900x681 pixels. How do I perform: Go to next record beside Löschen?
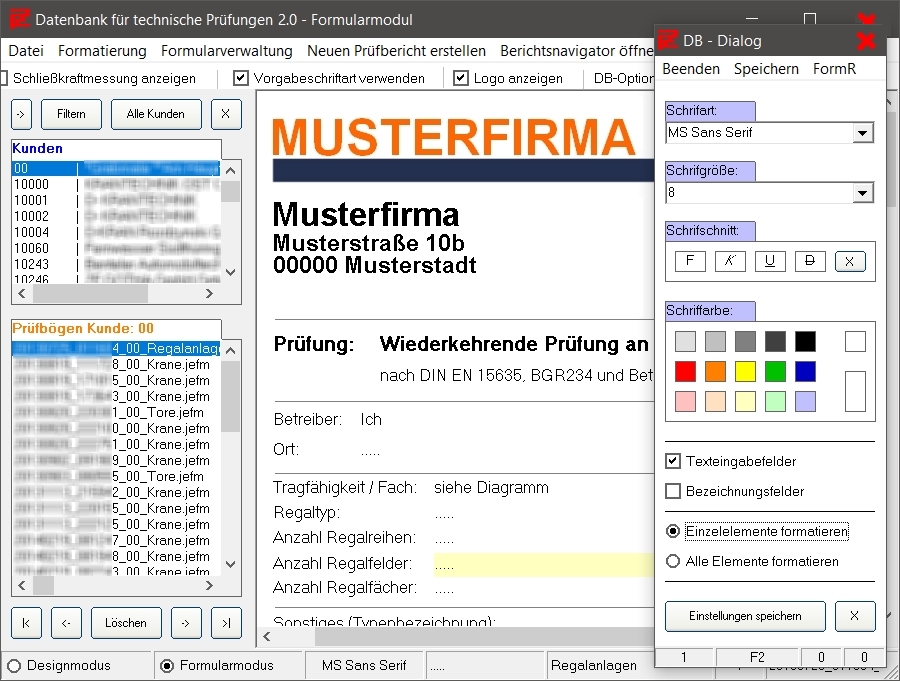(x=186, y=623)
